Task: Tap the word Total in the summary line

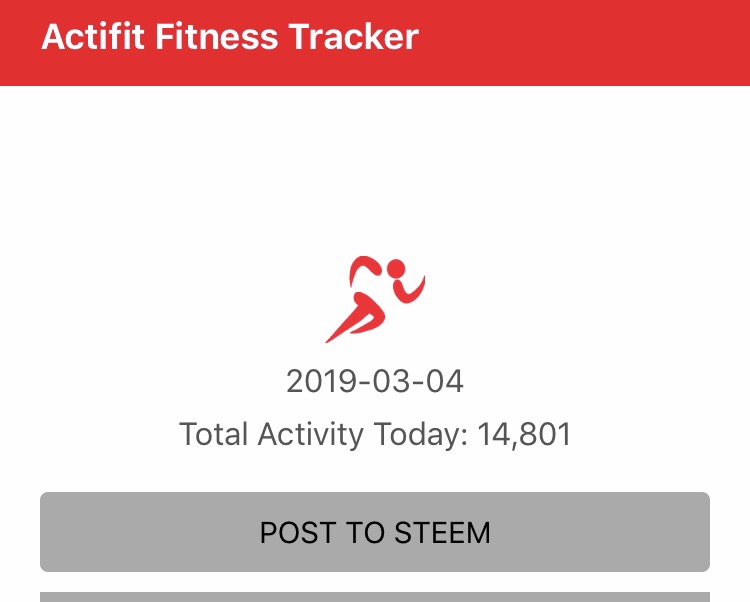Action: coord(214,435)
